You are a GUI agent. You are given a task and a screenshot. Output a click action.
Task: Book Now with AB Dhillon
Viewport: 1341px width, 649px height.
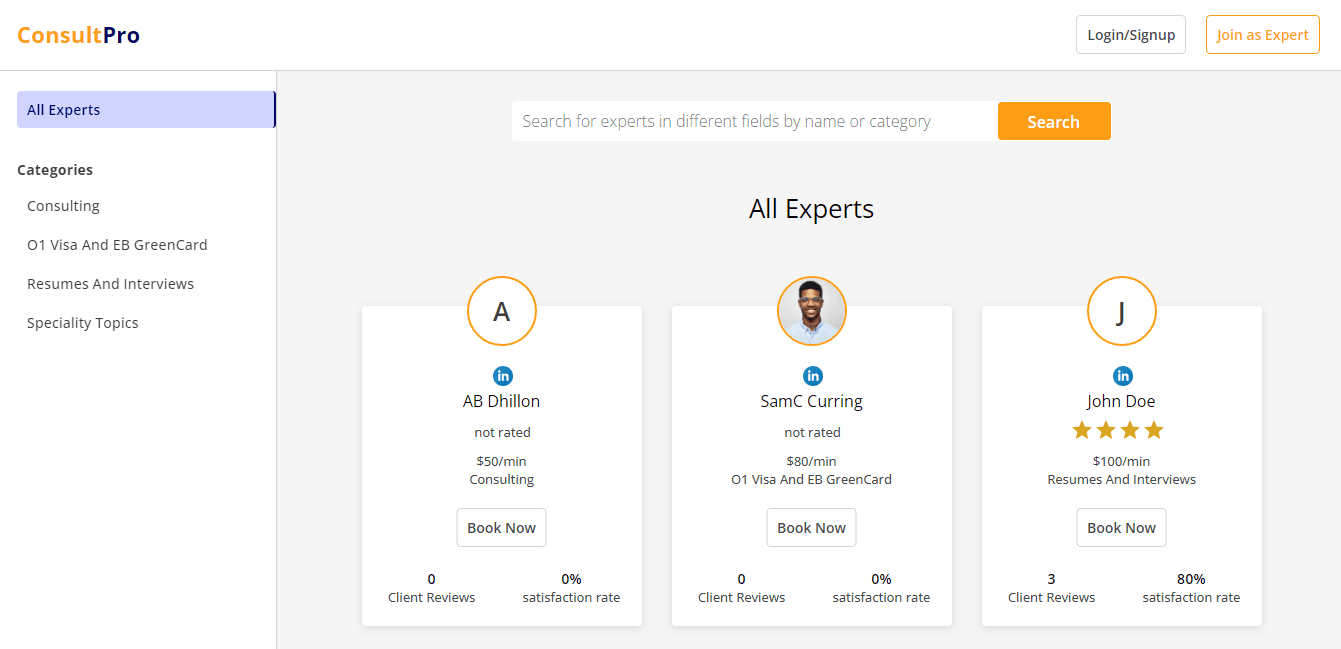502,528
